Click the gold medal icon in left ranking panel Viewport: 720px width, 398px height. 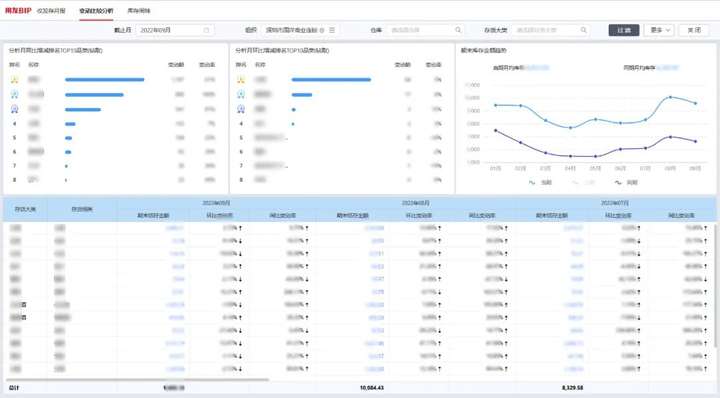15,80
